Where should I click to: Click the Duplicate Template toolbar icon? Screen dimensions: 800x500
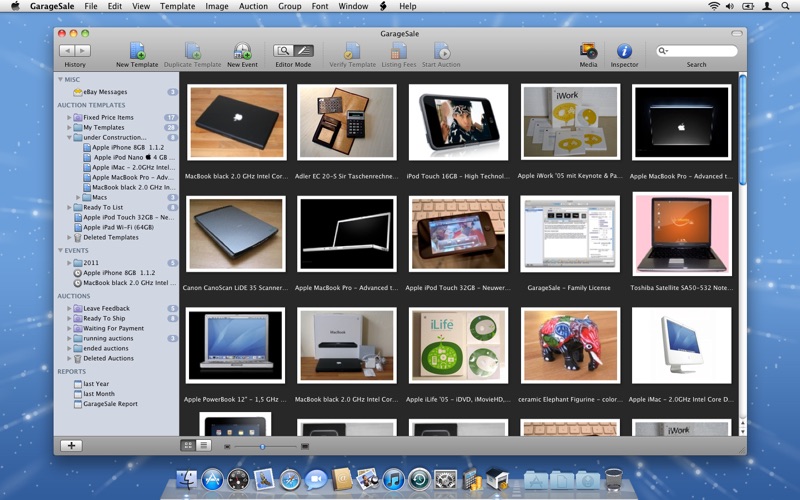(x=192, y=51)
